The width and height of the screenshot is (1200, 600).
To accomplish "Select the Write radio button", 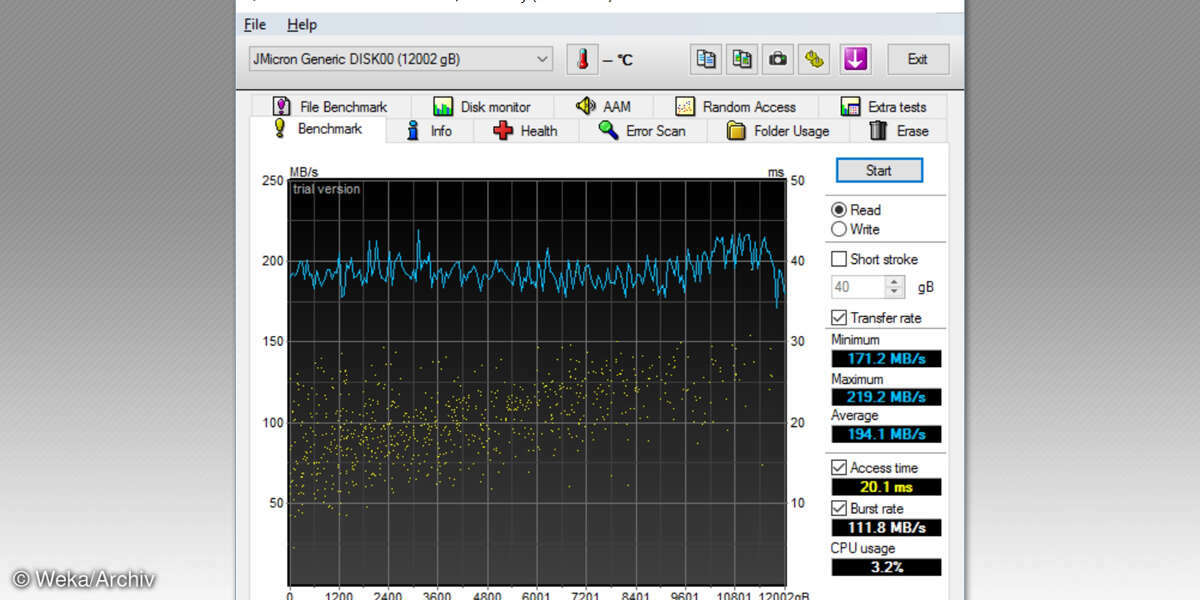I will (x=839, y=229).
